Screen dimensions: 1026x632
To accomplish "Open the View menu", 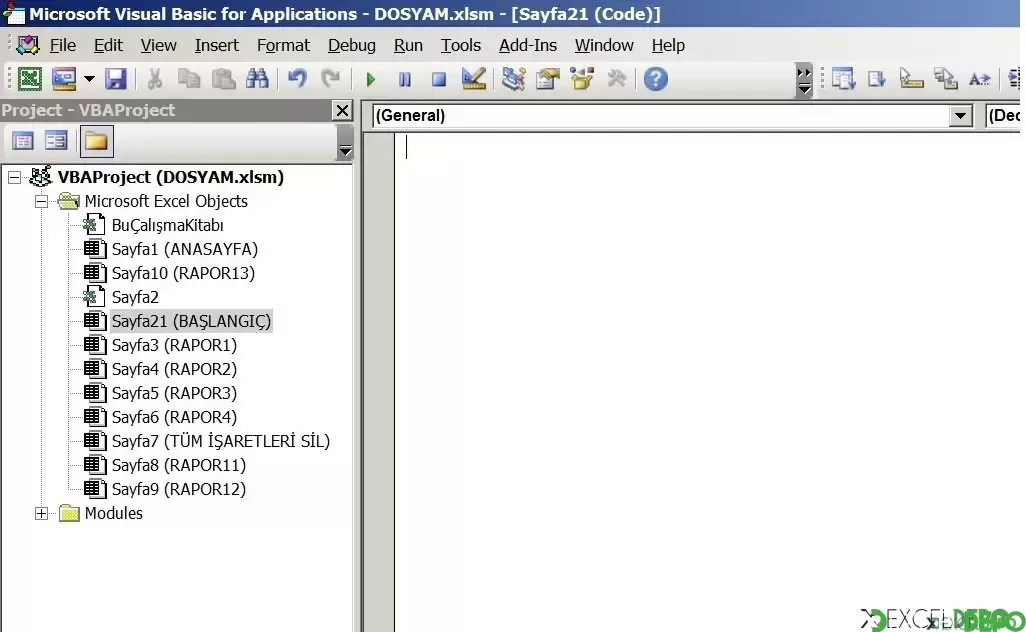I will click(x=158, y=45).
